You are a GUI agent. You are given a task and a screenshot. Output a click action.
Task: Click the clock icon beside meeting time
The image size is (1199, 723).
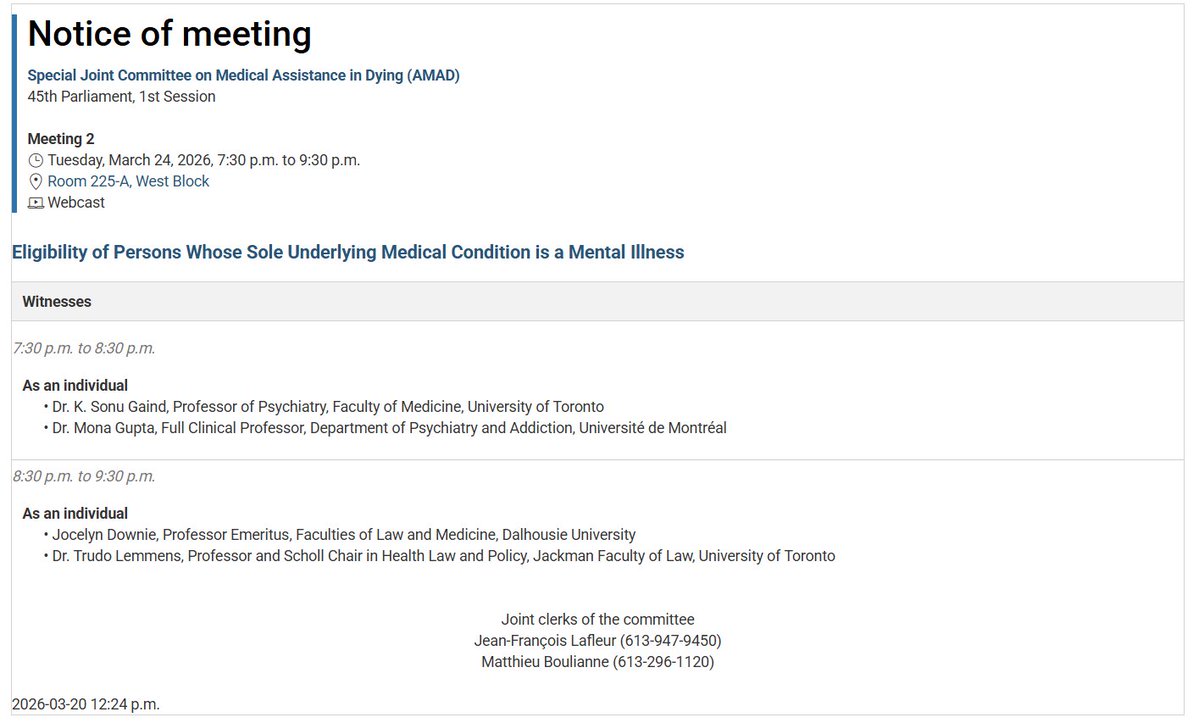[x=36, y=160]
